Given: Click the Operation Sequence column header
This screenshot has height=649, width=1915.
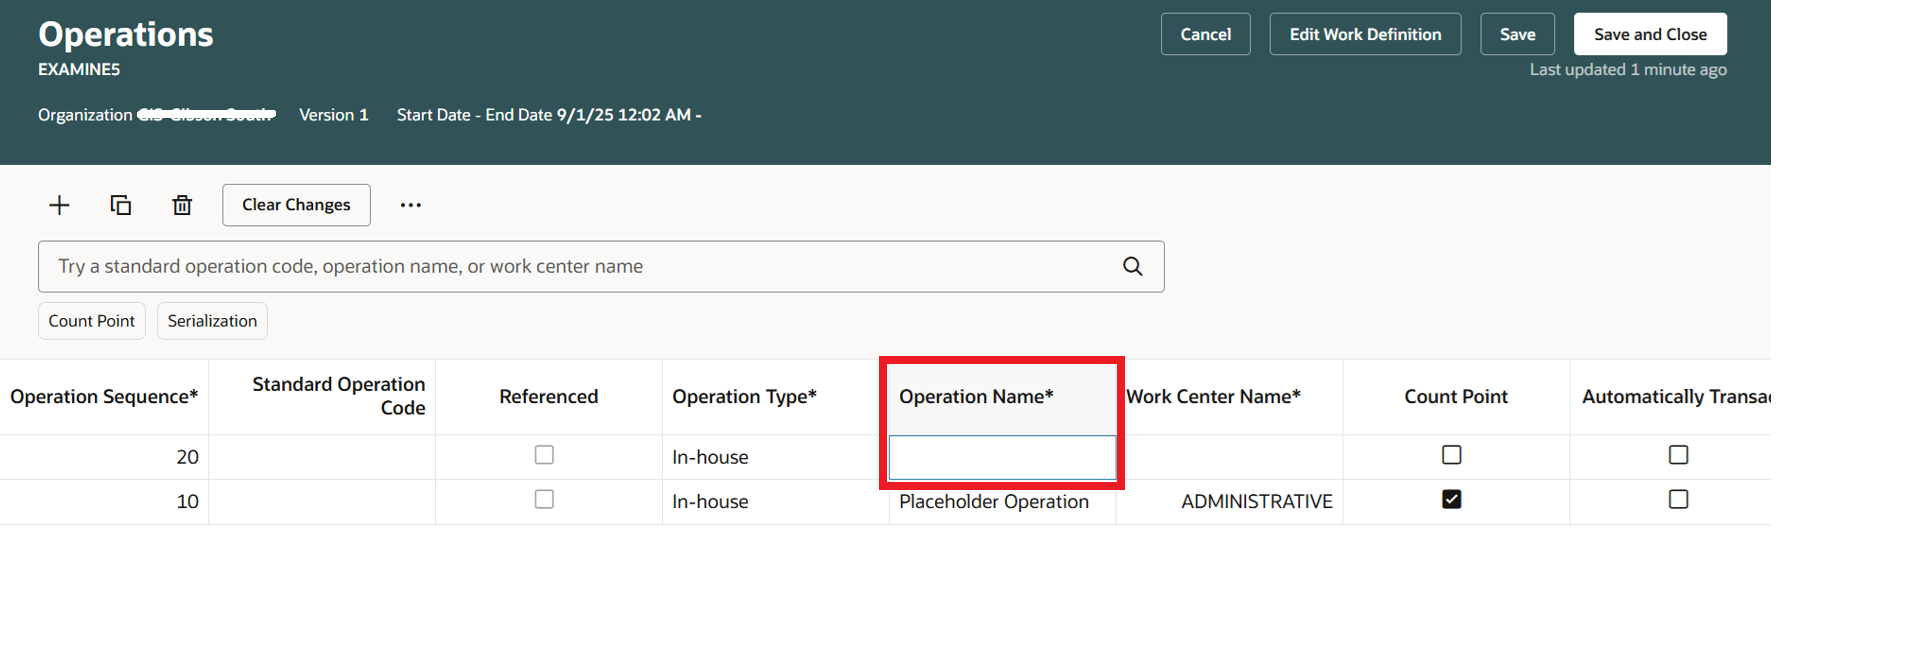Looking at the screenshot, I should 104,397.
